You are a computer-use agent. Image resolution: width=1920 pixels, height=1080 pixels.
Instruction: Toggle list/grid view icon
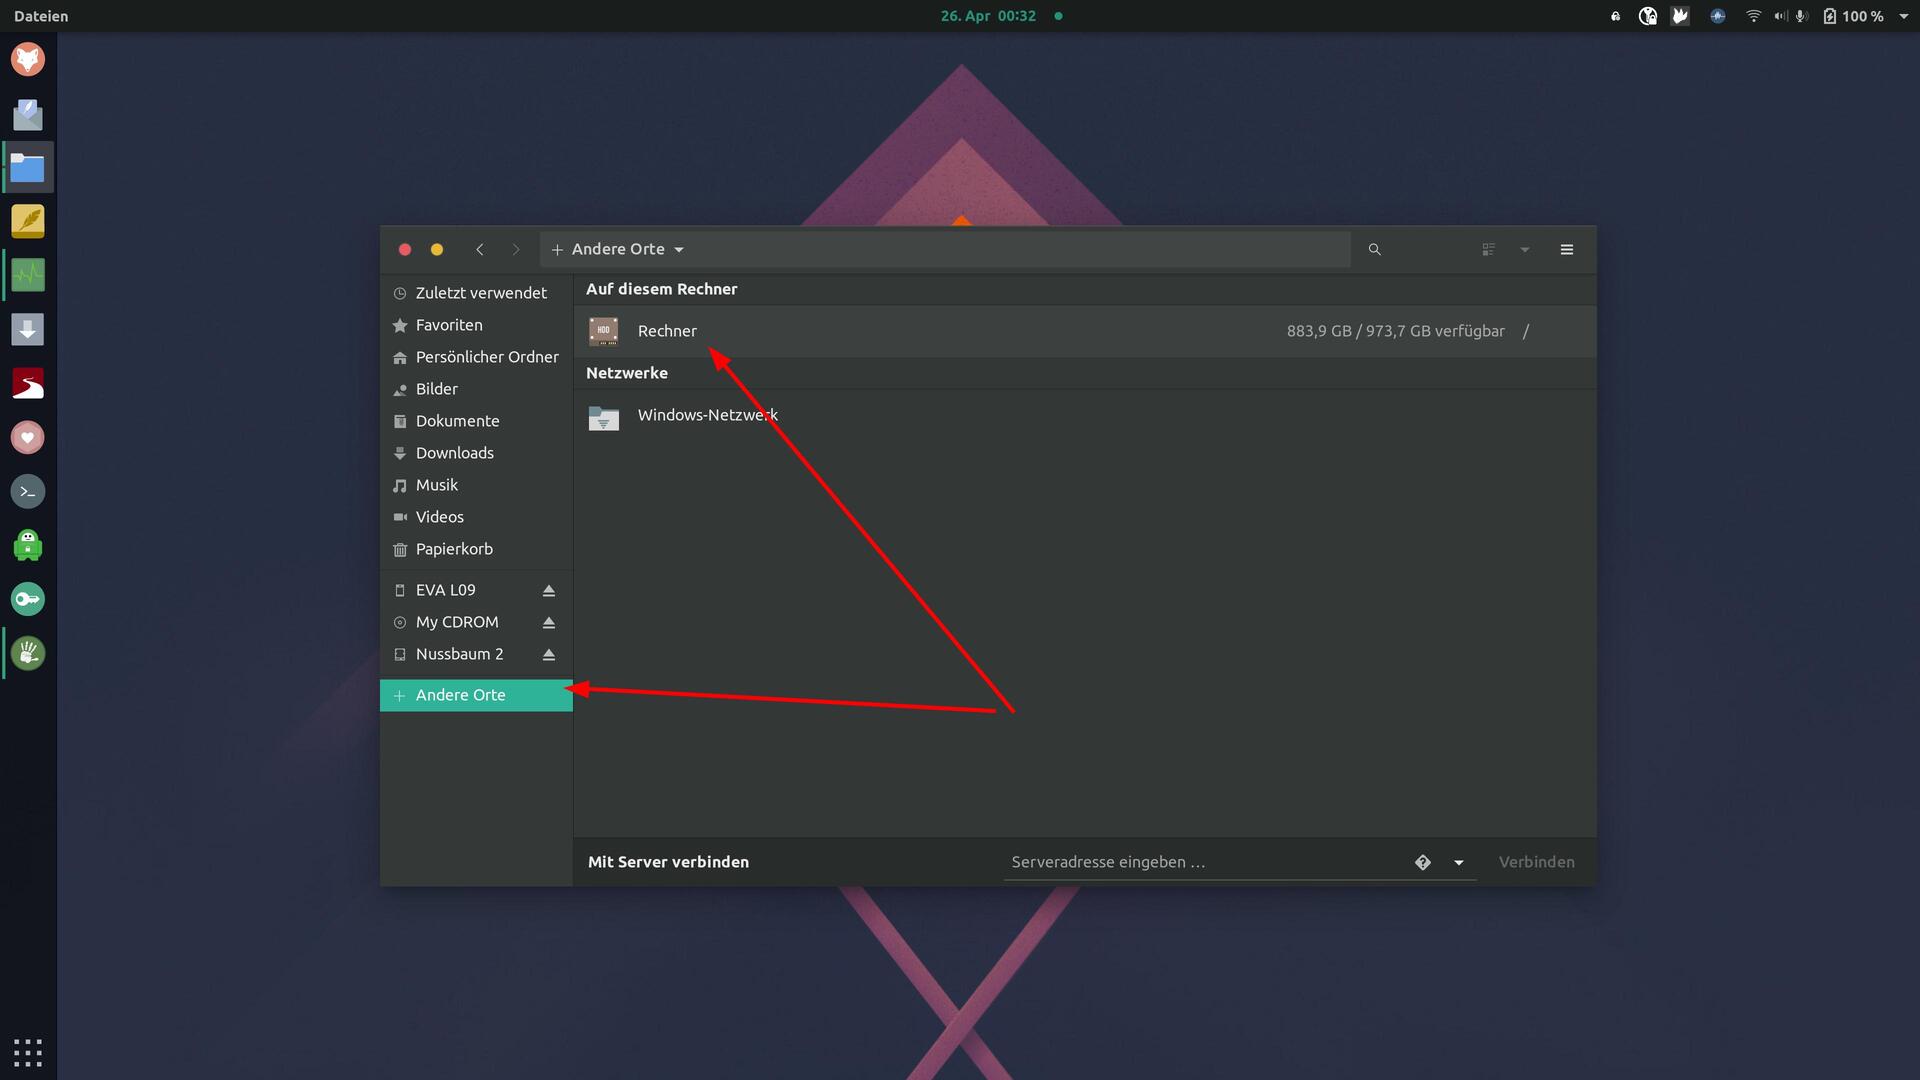[x=1488, y=250]
